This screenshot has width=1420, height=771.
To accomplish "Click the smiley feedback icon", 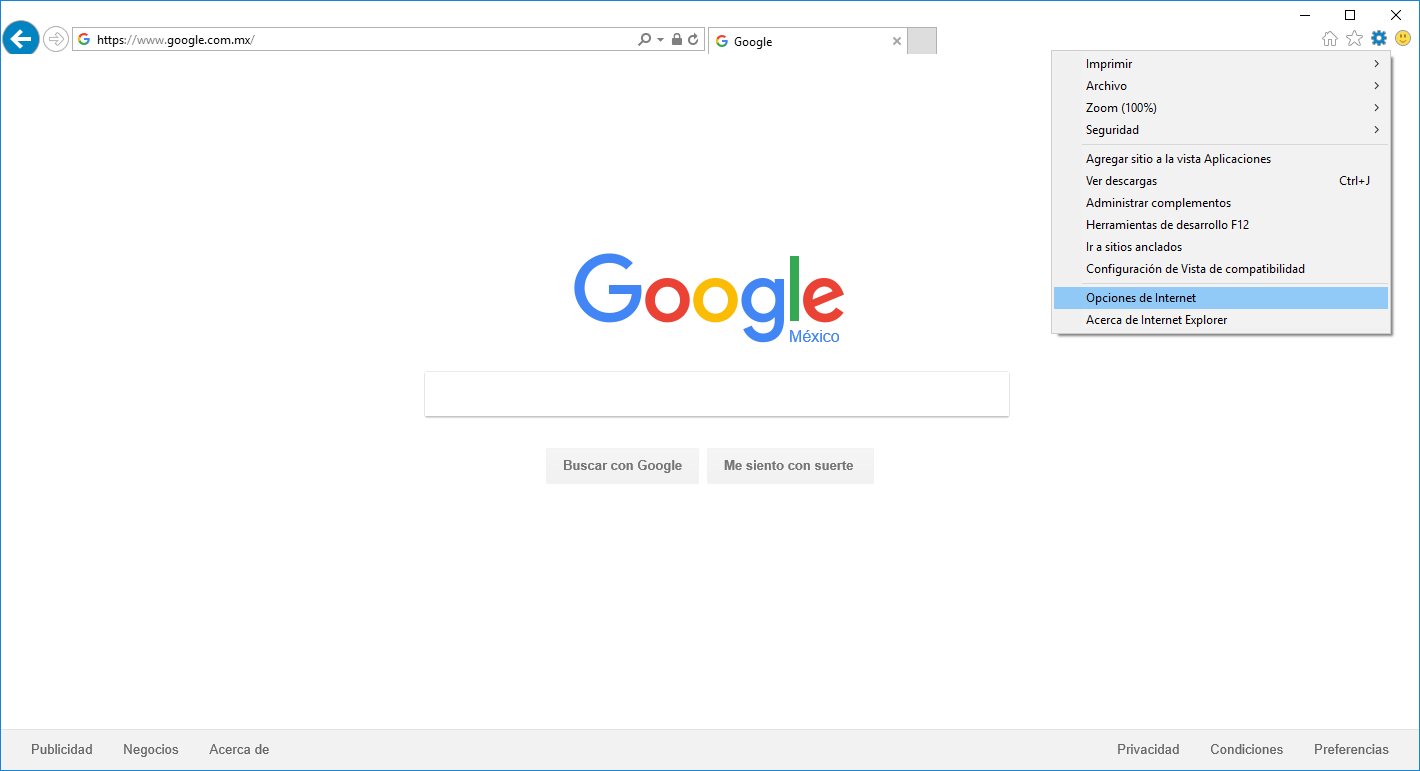I will (1403, 39).
